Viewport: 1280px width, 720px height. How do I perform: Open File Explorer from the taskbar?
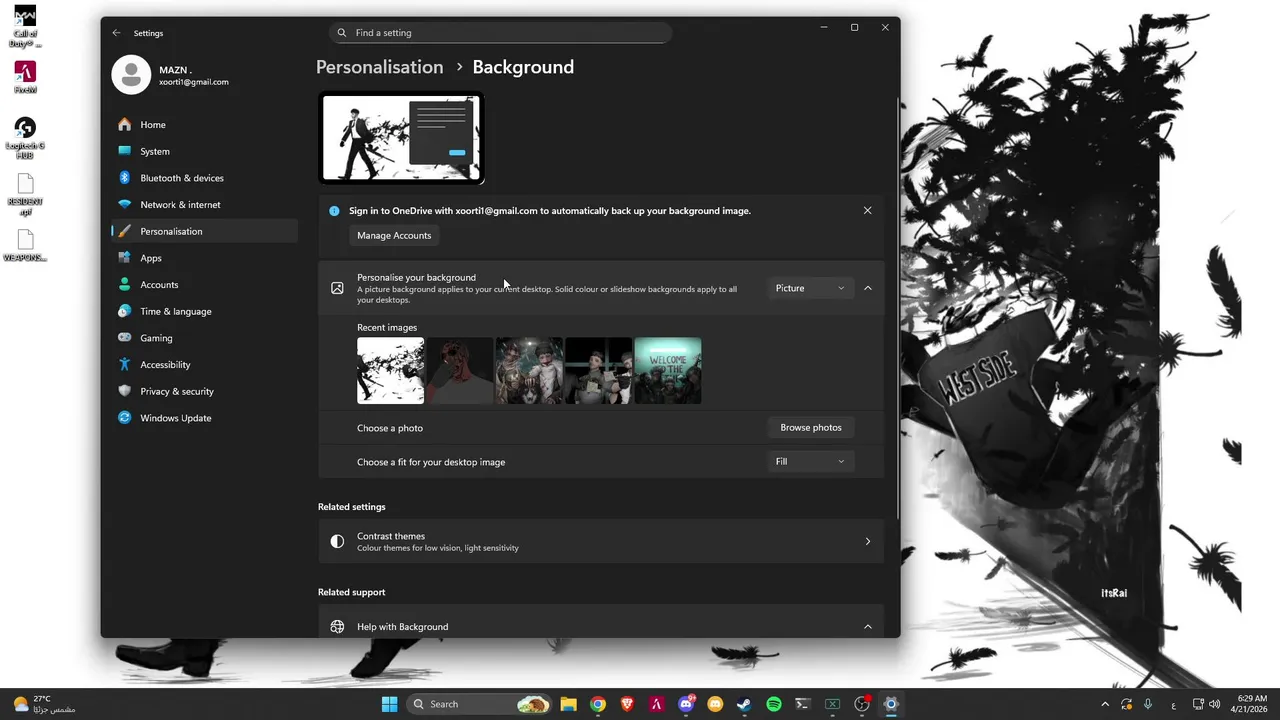(568, 704)
